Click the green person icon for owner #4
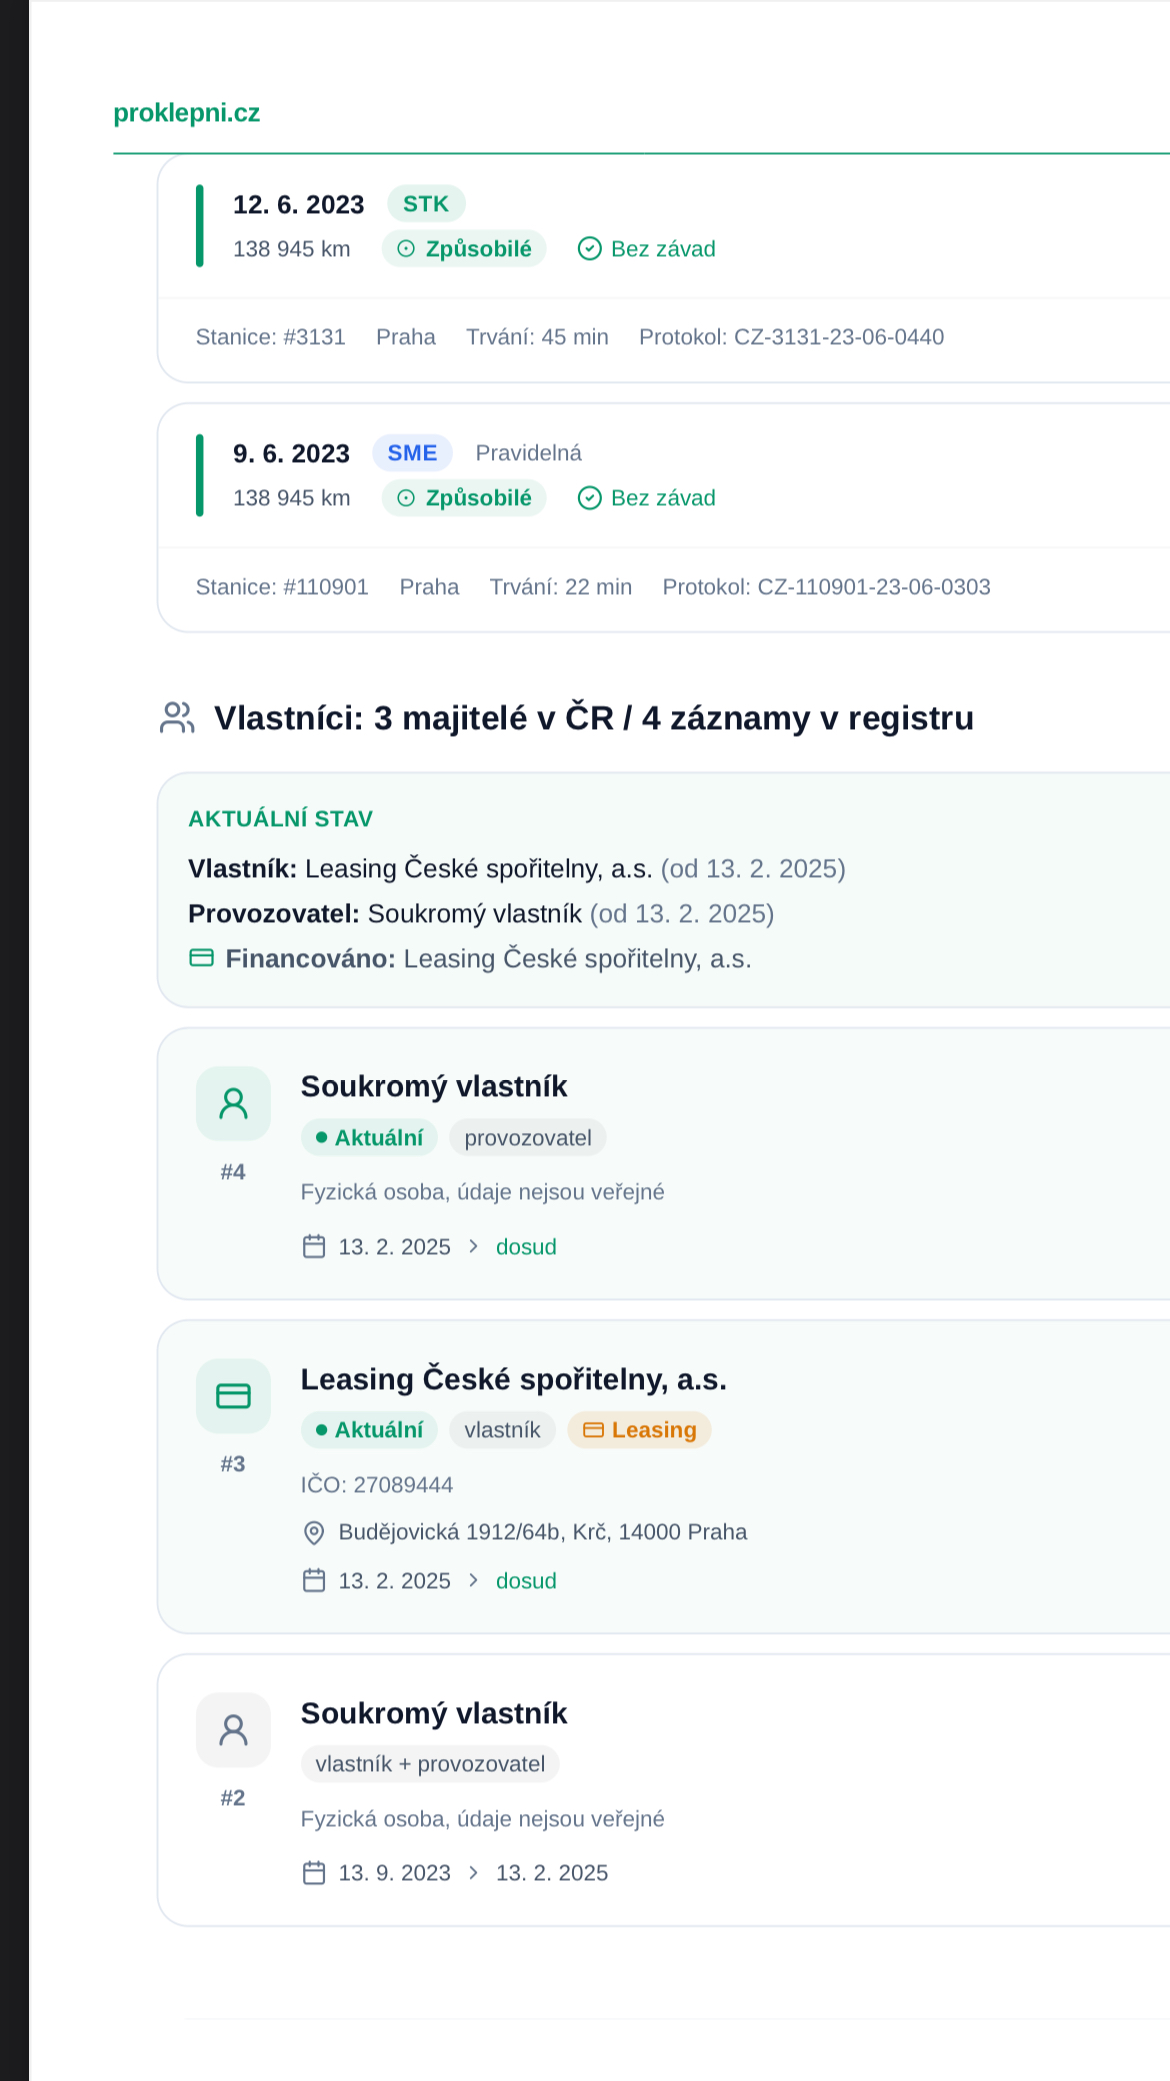 tap(233, 1103)
